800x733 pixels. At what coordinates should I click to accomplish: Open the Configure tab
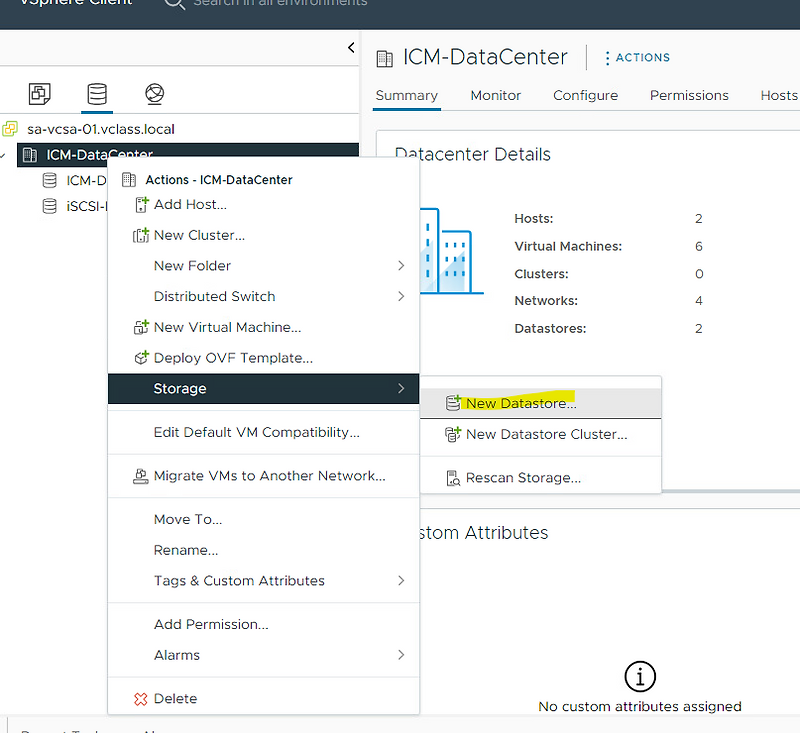click(585, 95)
